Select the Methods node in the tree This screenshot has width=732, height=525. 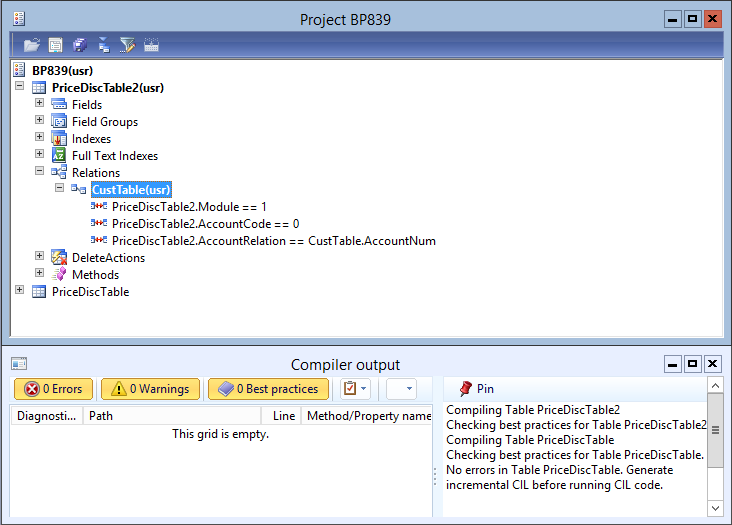(x=95, y=274)
